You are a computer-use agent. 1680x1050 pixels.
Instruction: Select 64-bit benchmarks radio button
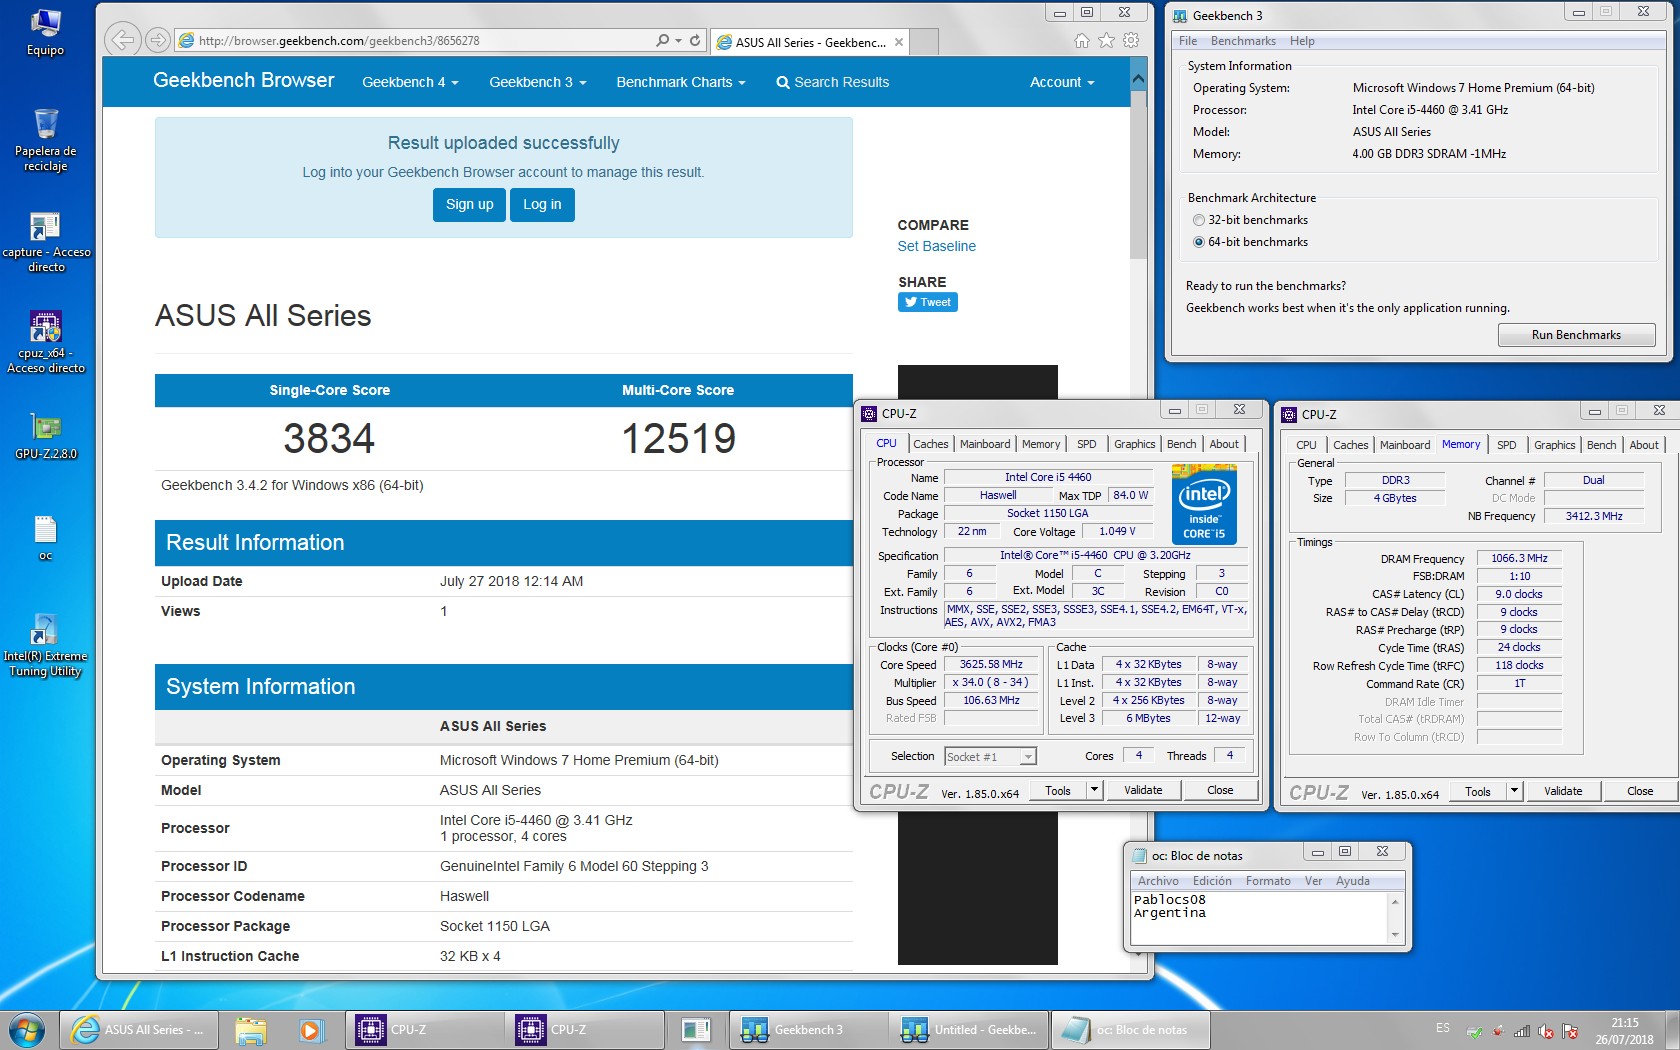1199,242
